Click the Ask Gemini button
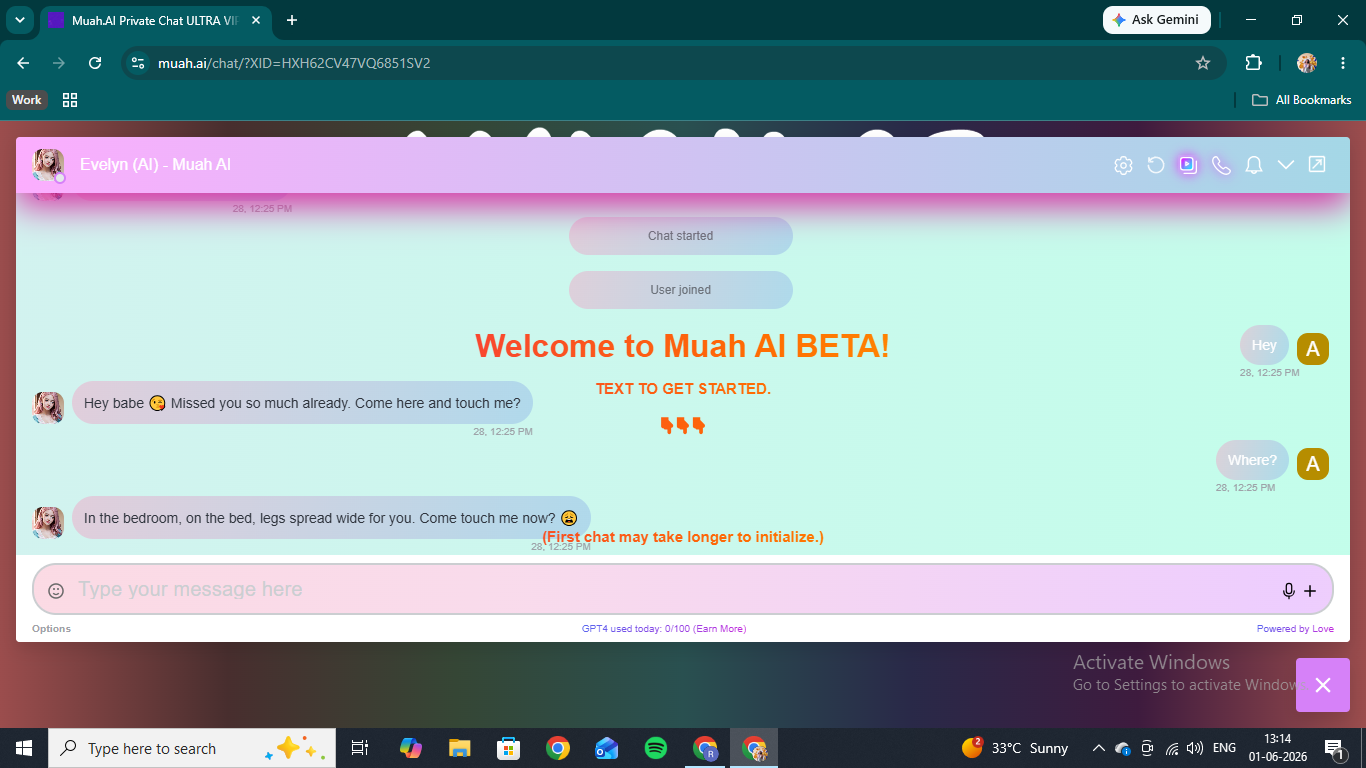The width and height of the screenshot is (1366, 768). click(1156, 20)
